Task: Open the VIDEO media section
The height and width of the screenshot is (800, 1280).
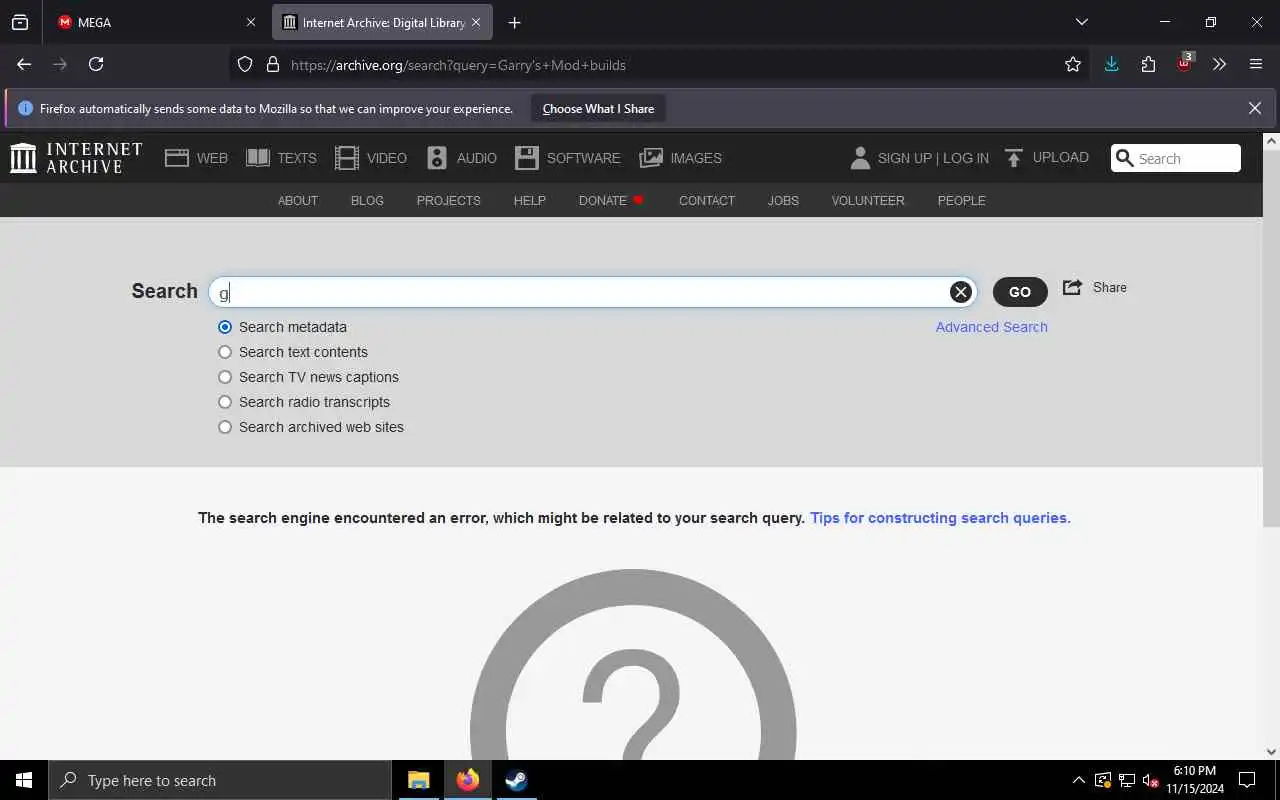Action: pyautogui.click(x=371, y=158)
